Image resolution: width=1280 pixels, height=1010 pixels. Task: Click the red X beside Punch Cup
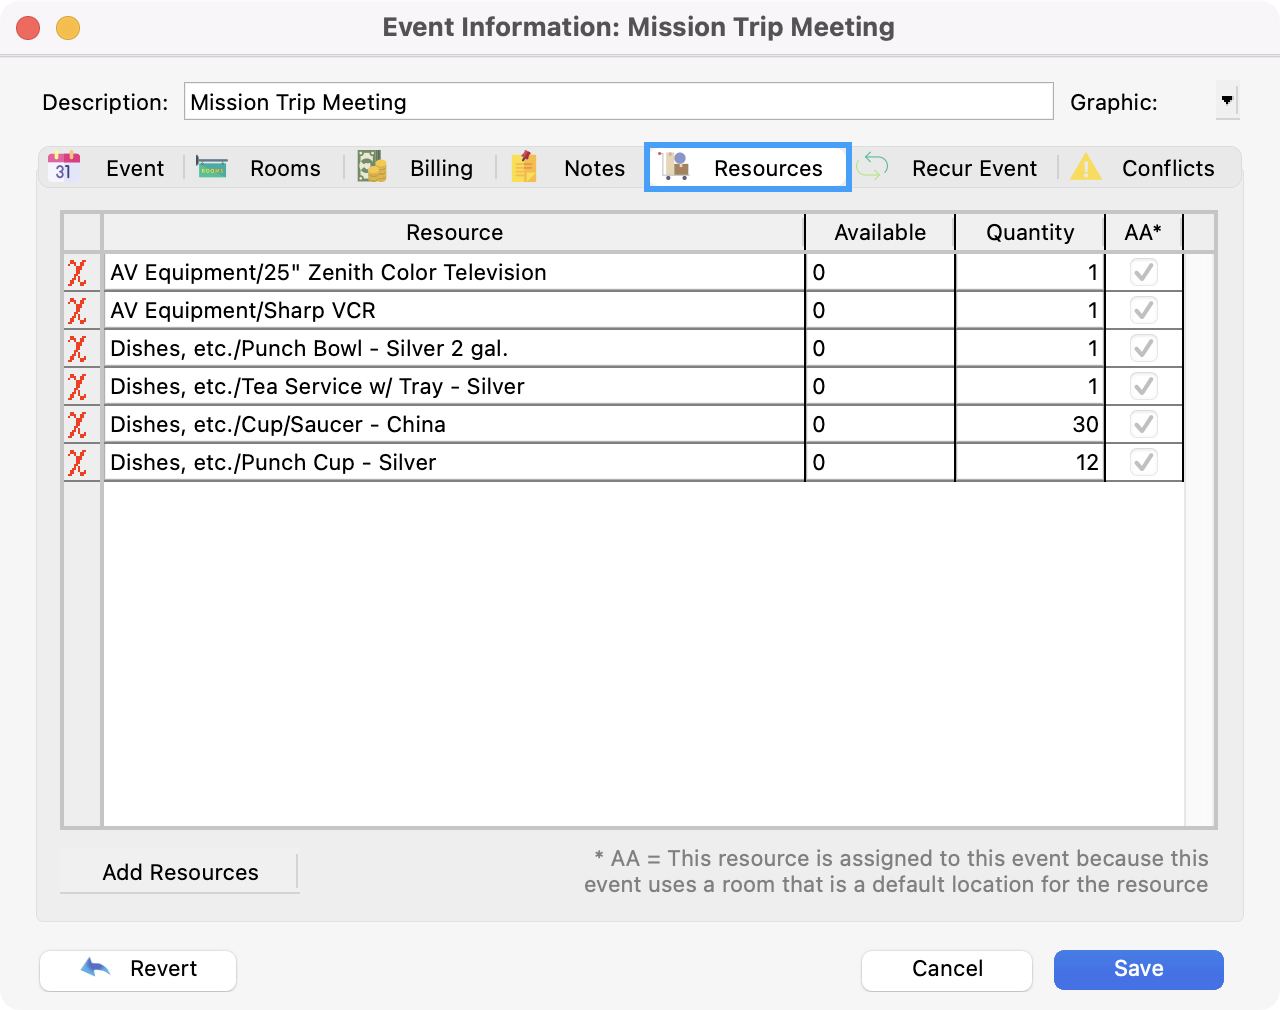[x=77, y=463]
